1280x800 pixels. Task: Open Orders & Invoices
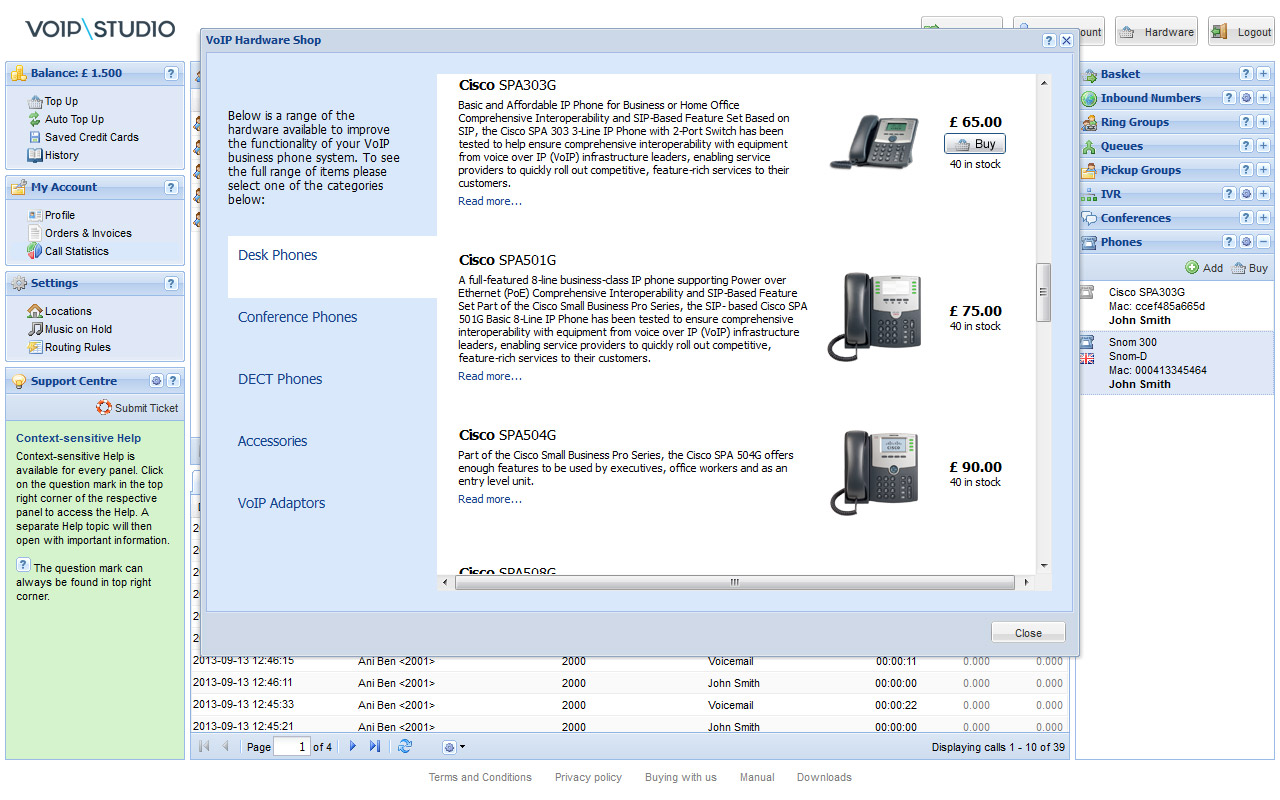(x=88, y=233)
